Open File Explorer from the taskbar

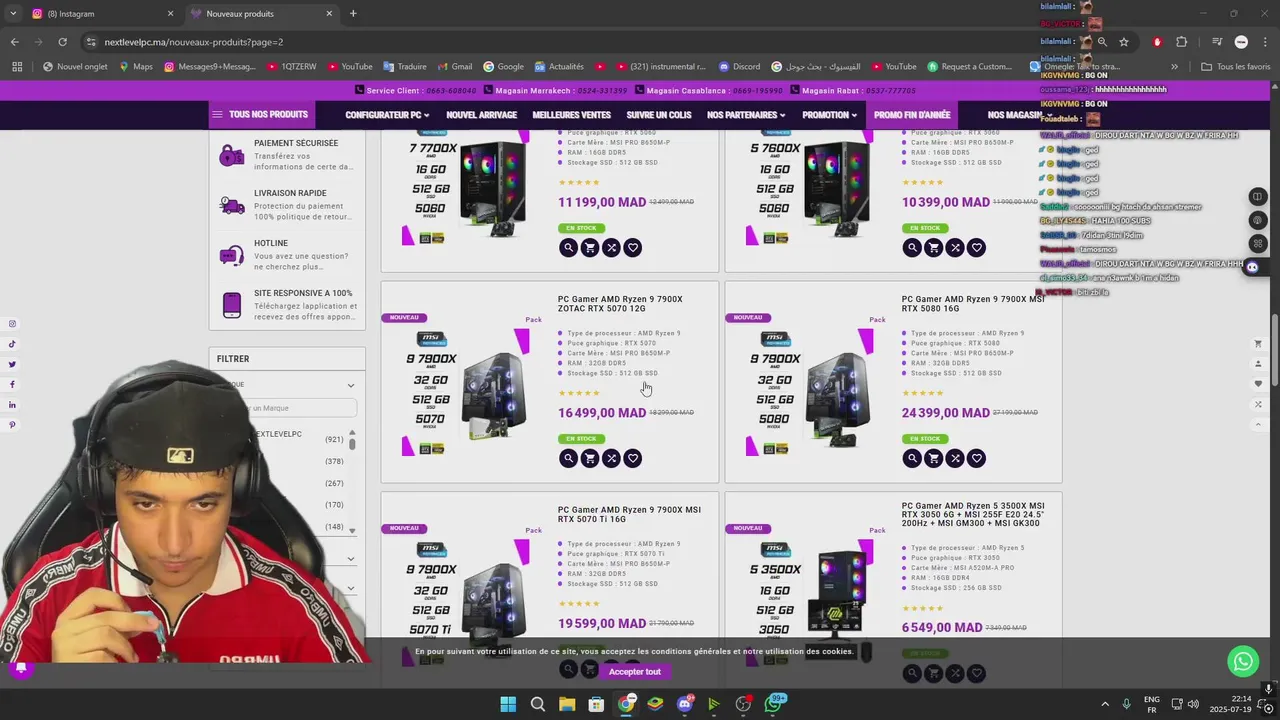[x=567, y=704]
